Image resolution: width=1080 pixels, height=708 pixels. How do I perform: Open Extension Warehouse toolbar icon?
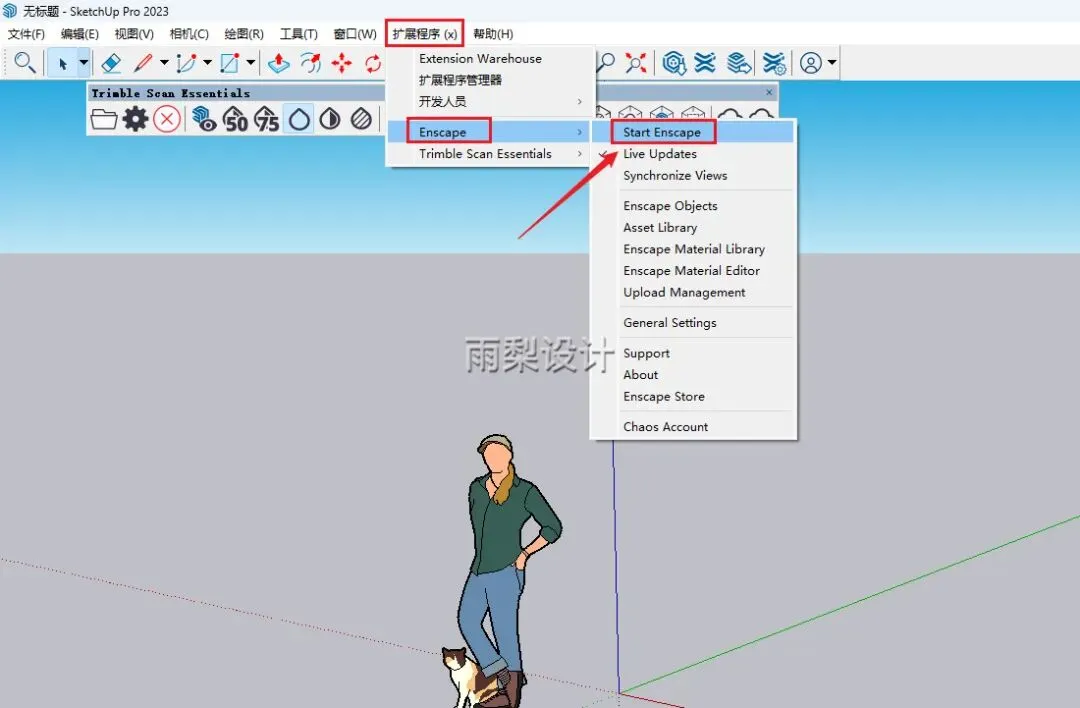click(x=705, y=63)
